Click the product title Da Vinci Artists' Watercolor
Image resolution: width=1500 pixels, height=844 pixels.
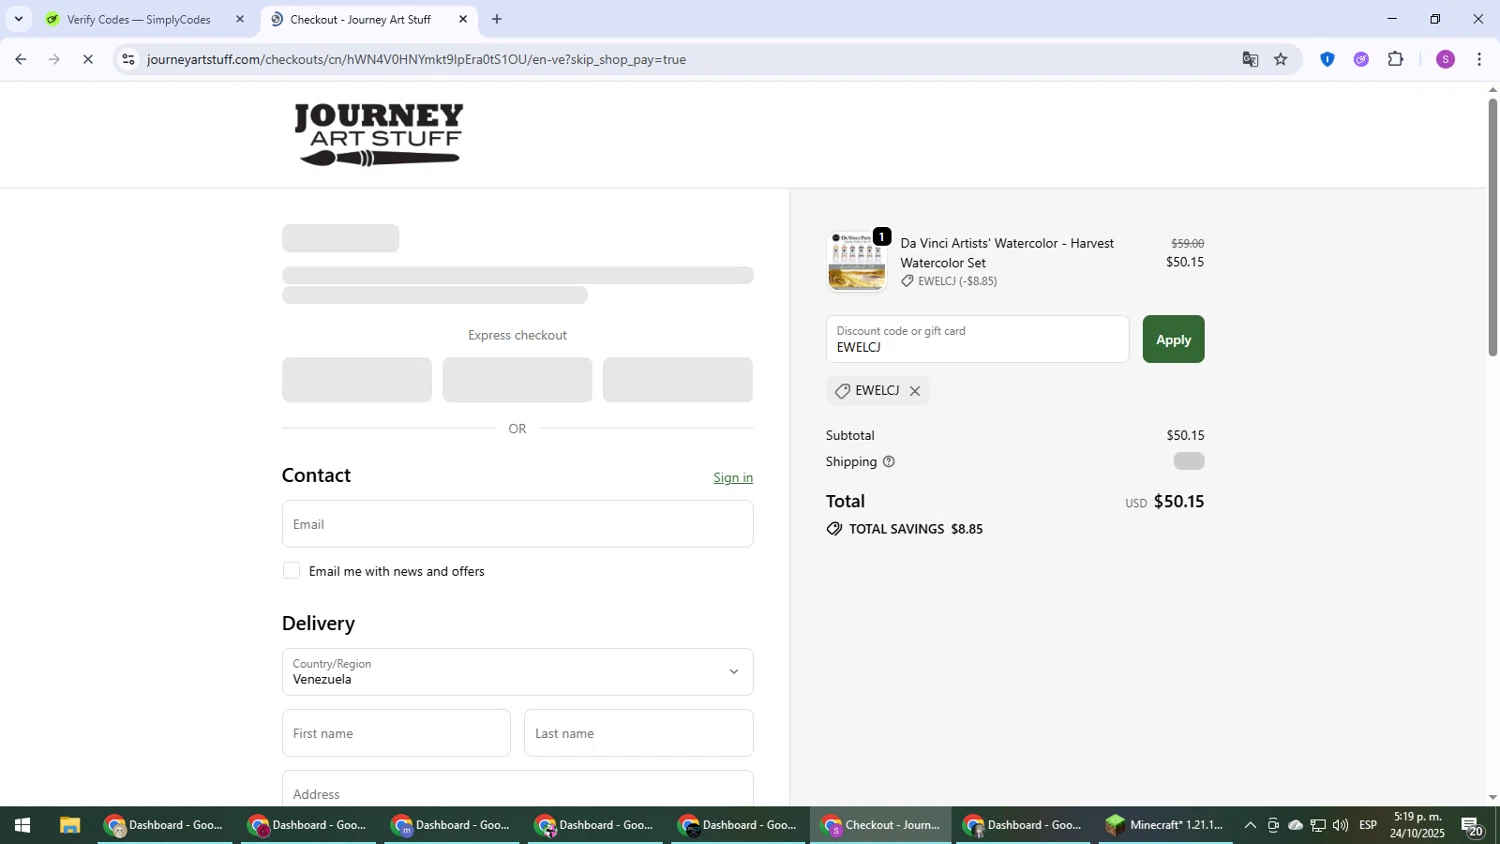(x=1007, y=253)
